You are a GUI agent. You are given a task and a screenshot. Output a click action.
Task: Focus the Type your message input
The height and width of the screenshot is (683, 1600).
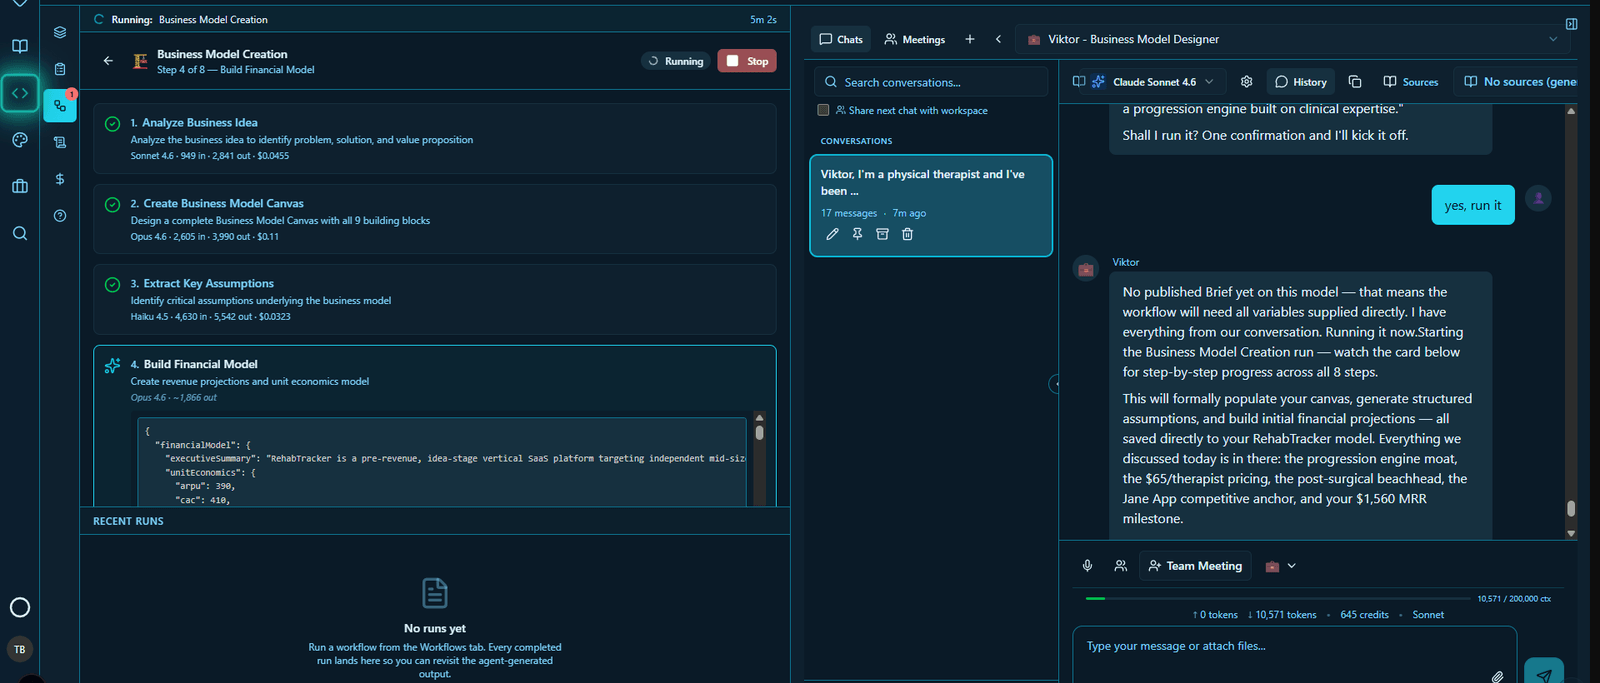pyautogui.click(x=1295, y=655)
